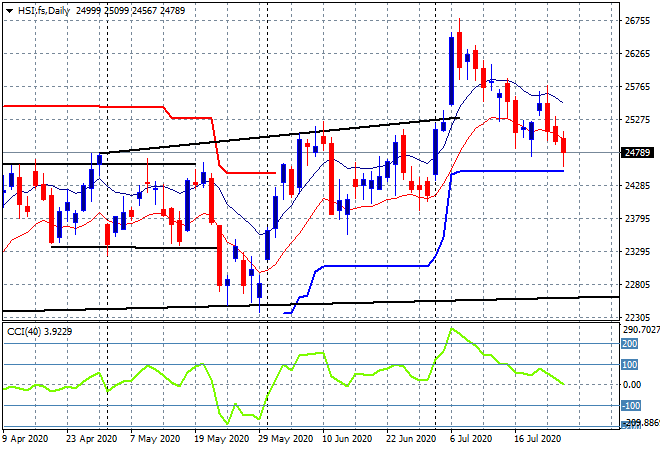Click the 26265 price axis label

[637, 53]
